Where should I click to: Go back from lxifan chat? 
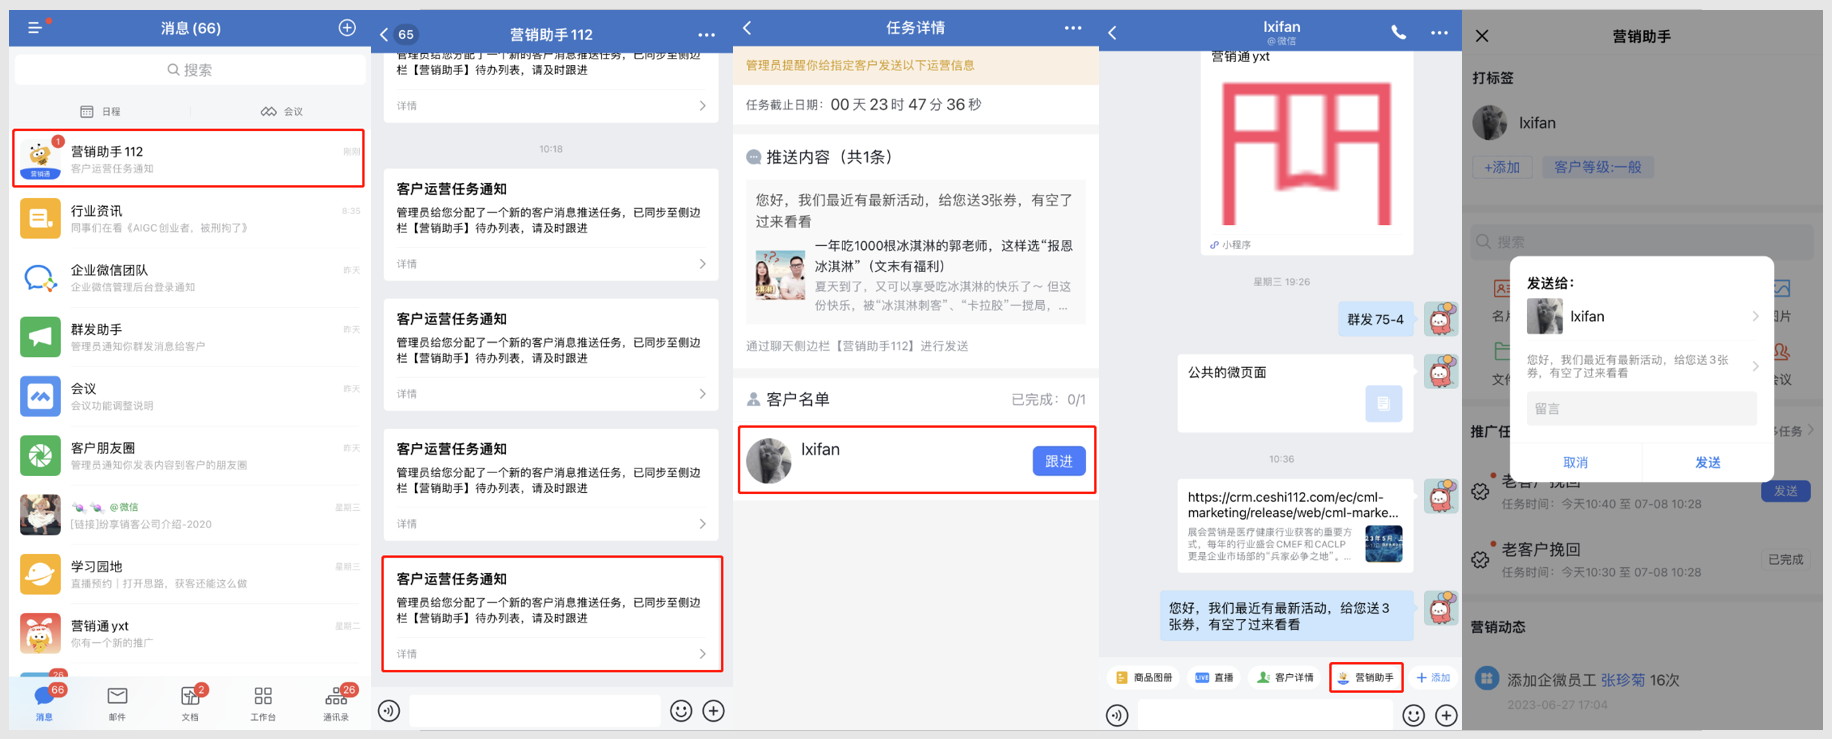click(x=1113, y=33)
